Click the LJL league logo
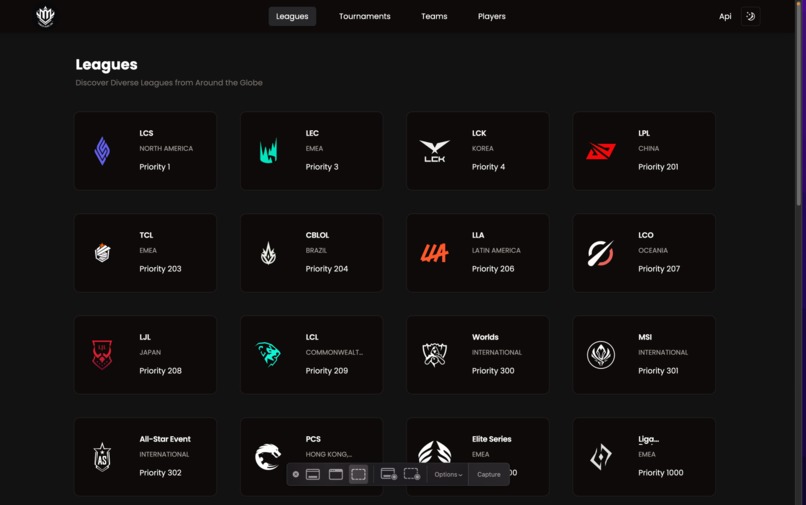The width and height of the screenshot is (806, 505). [102, 354]
